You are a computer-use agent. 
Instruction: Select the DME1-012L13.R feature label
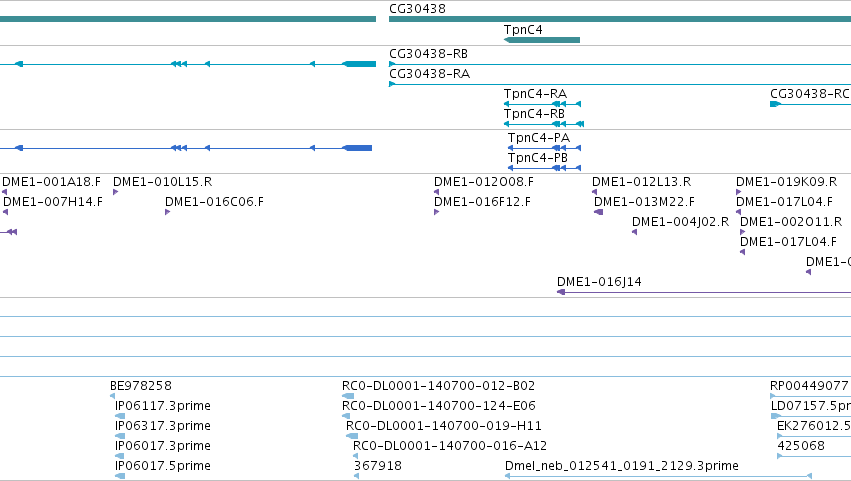point(642,182)
